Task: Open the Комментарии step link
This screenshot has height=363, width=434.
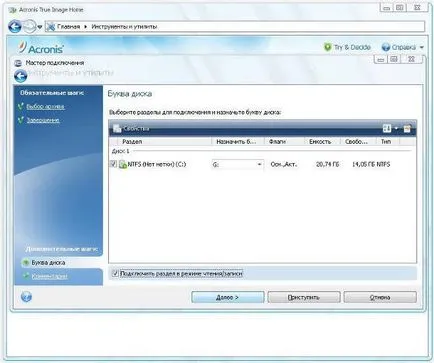Action: click(49, 276)
